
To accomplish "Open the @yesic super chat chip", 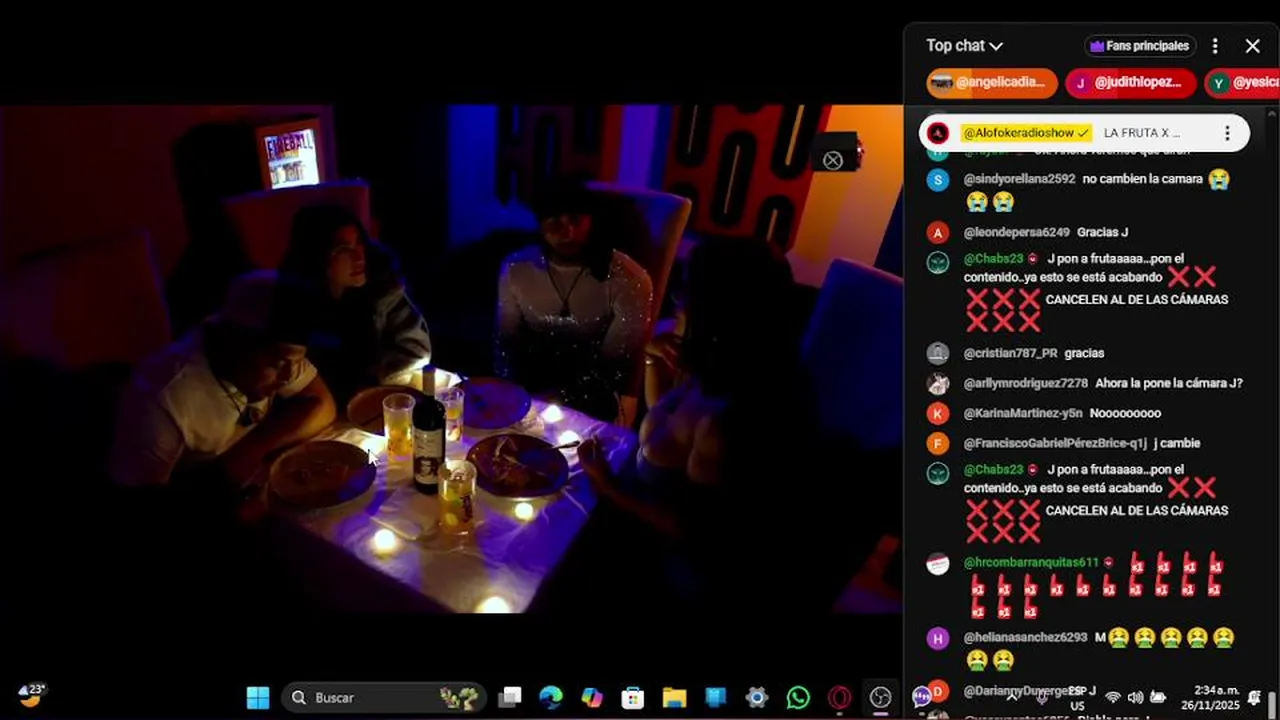I will (x=1242, y=82).
